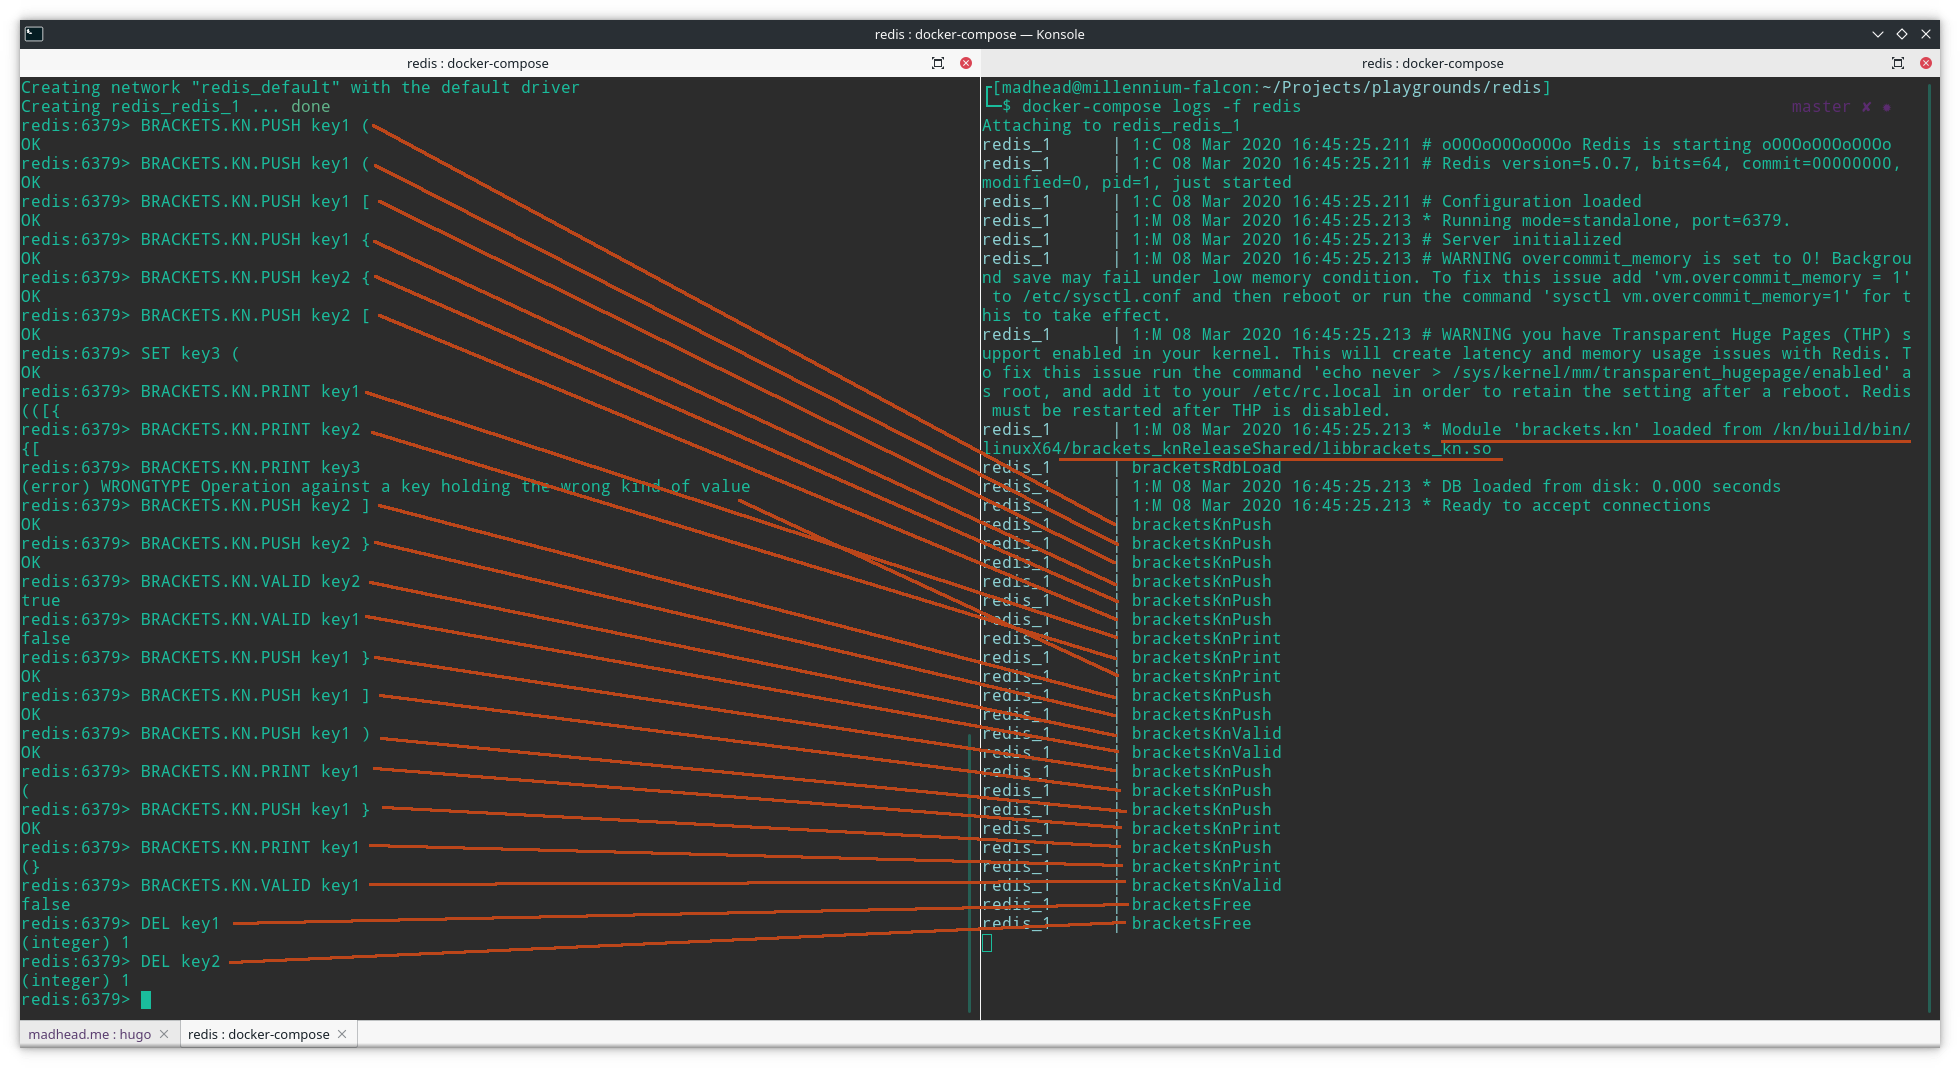The height and width of the screenshot is (1068, 1960).
Task: Click the WRONGTYPE error message line
Action: click(x=386, y=486)
